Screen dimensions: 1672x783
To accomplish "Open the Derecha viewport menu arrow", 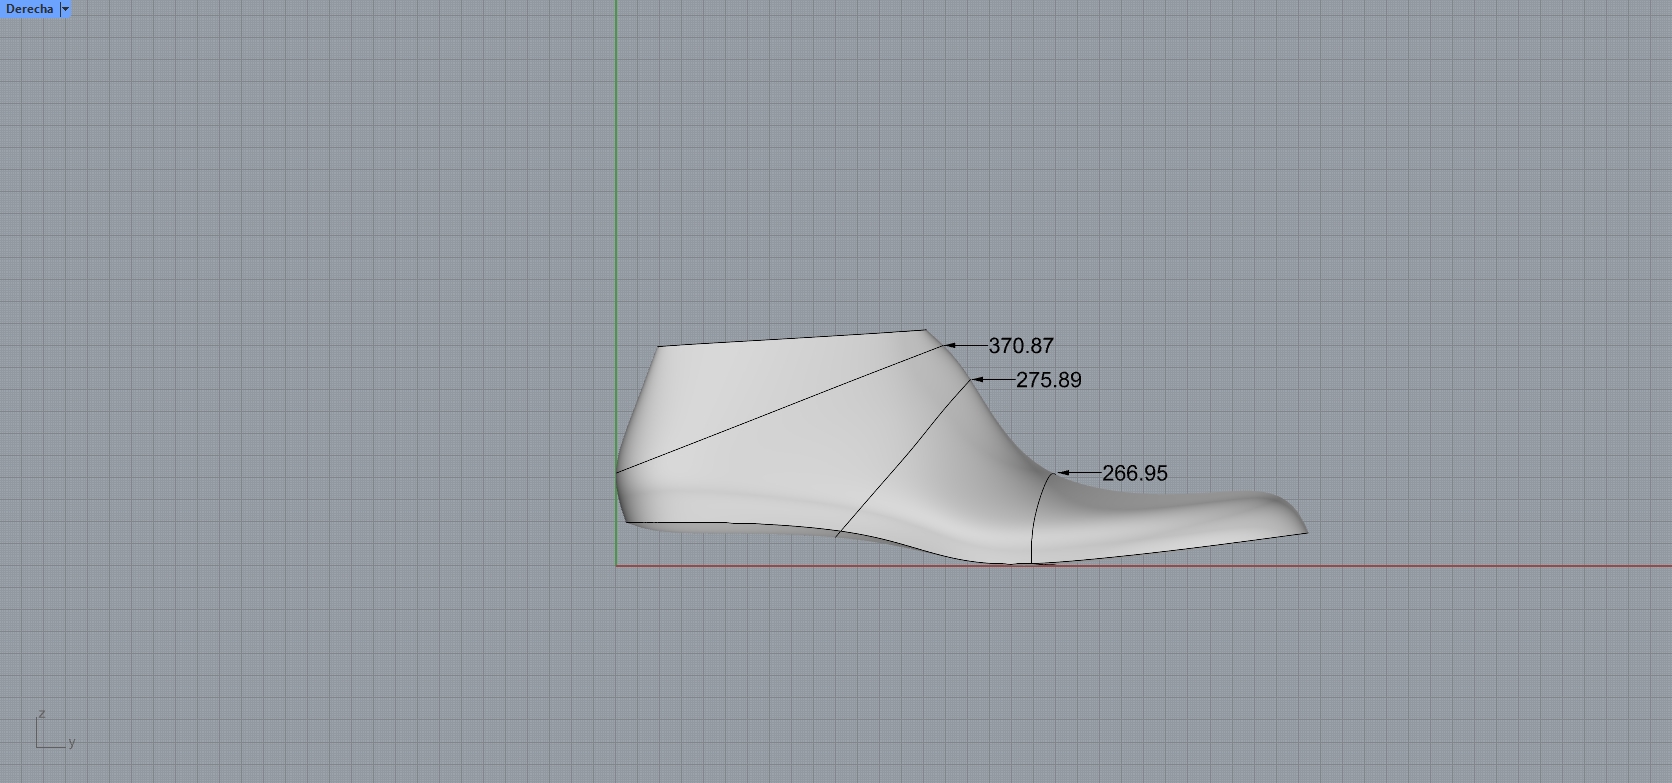I will click(x=65, y=9).
